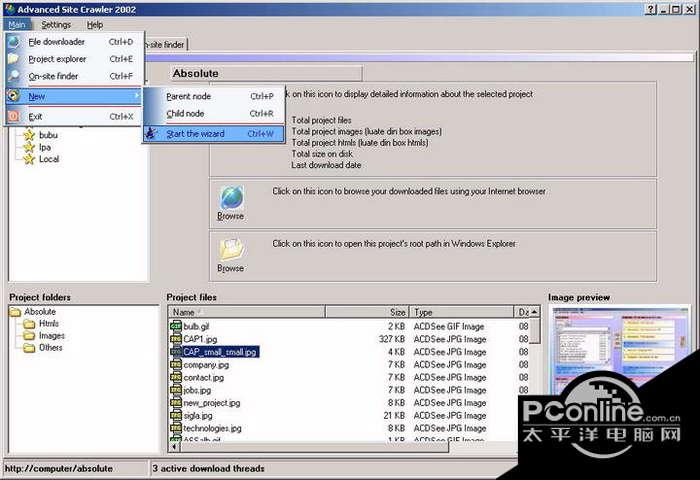
Task: Open the Help menu
Action: [95, 25]
